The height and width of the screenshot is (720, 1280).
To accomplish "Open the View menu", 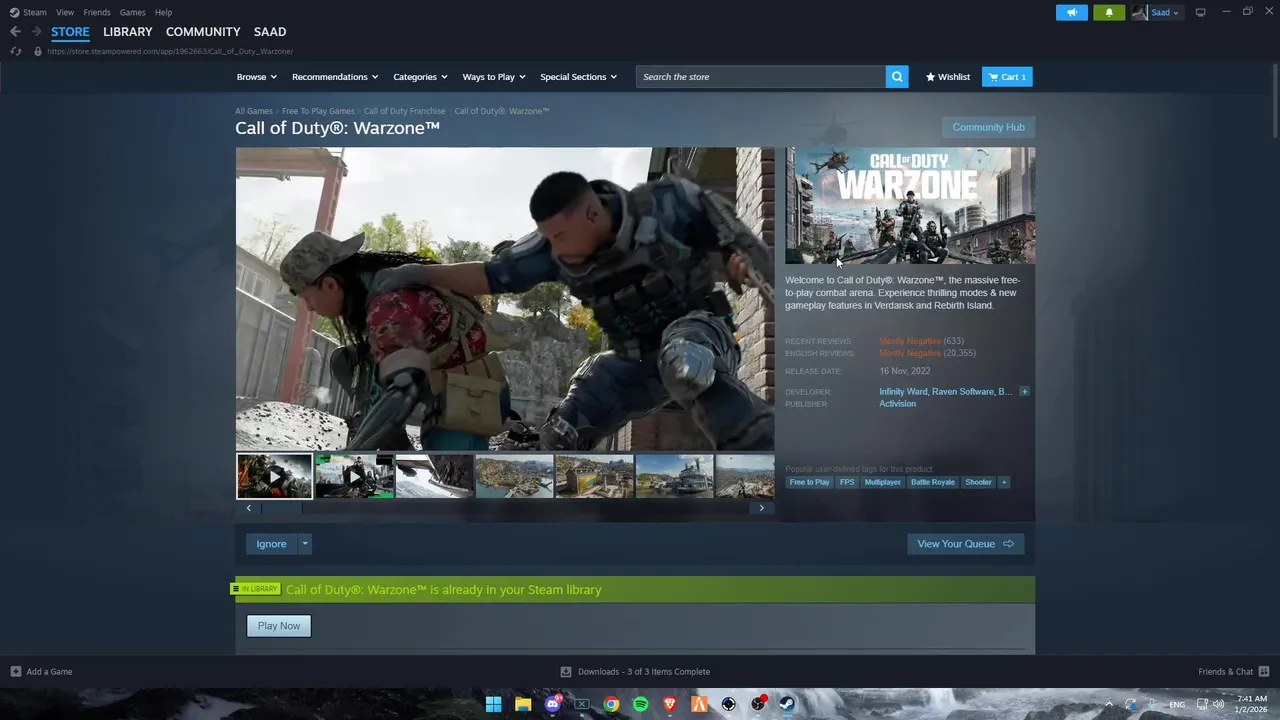I will (65, 12).
